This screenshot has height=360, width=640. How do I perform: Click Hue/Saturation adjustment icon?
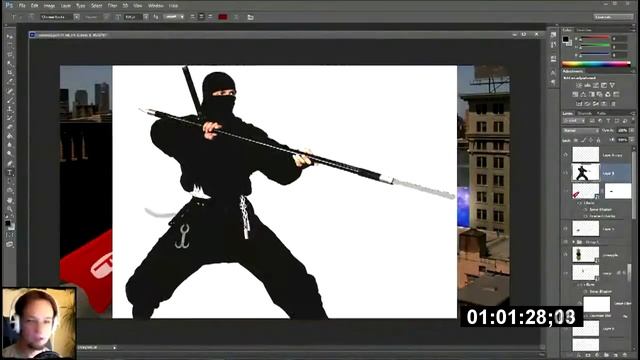click(x=575, y=94)
